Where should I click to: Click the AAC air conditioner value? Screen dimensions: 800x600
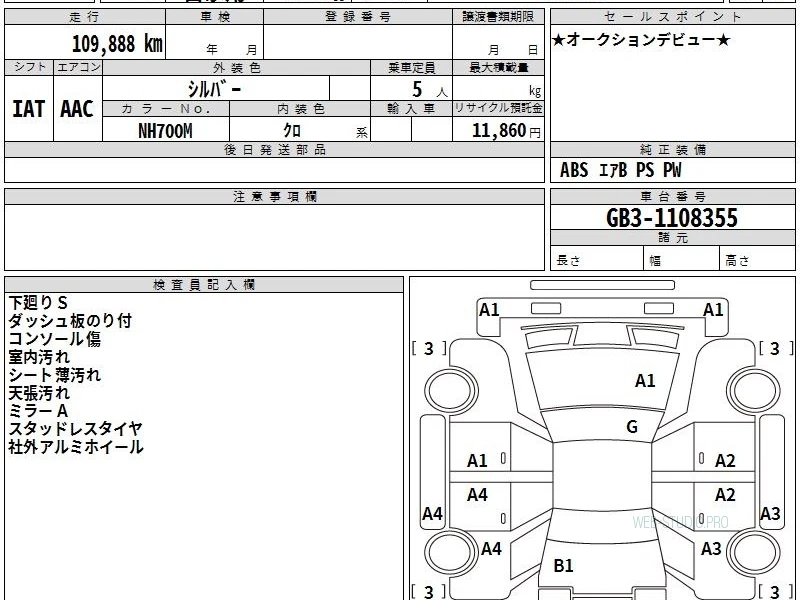tap(77, 109)
